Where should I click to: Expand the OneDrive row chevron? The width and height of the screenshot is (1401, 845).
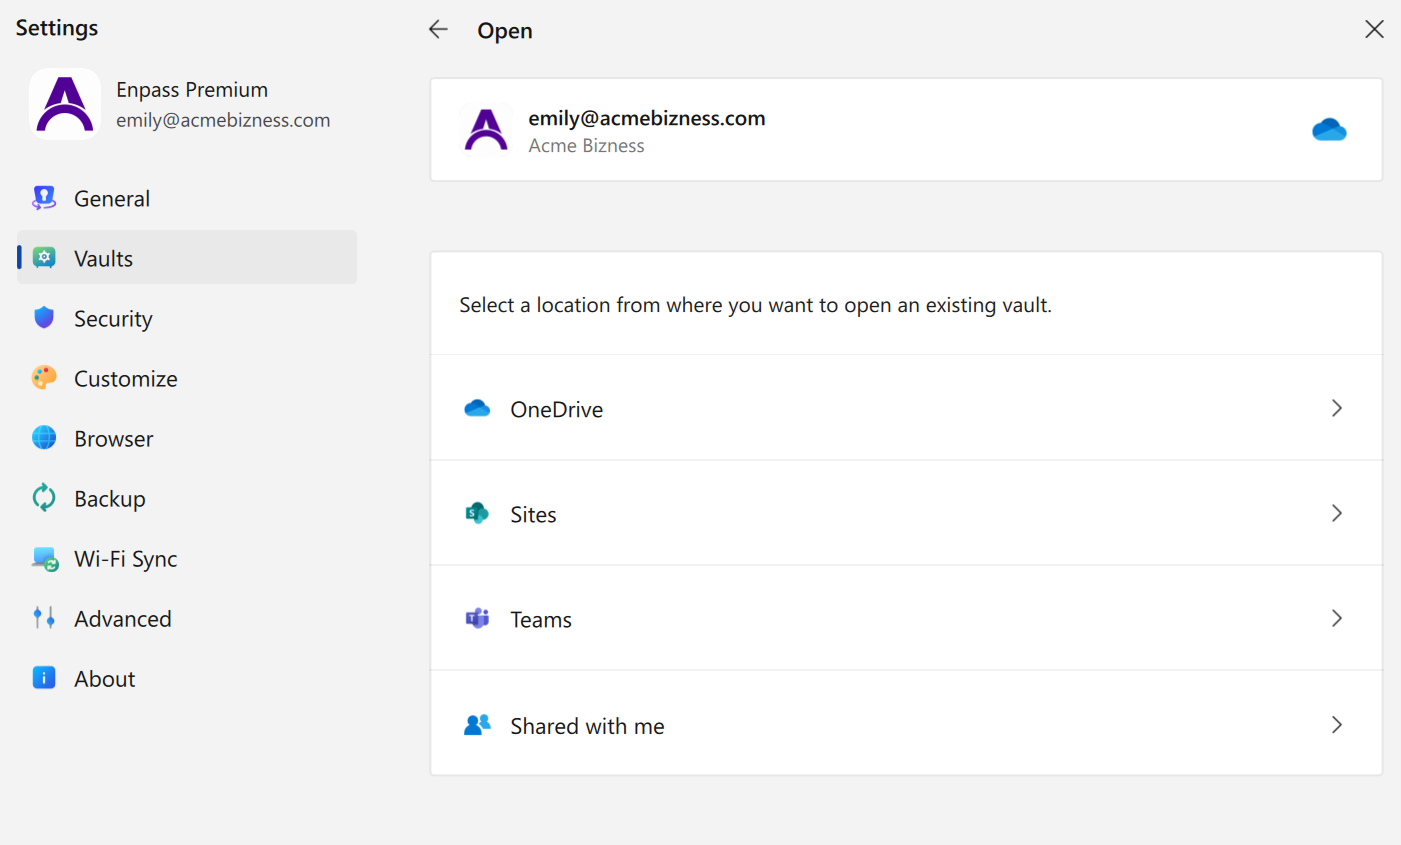pyautogui.click(x=1337, y=408)
